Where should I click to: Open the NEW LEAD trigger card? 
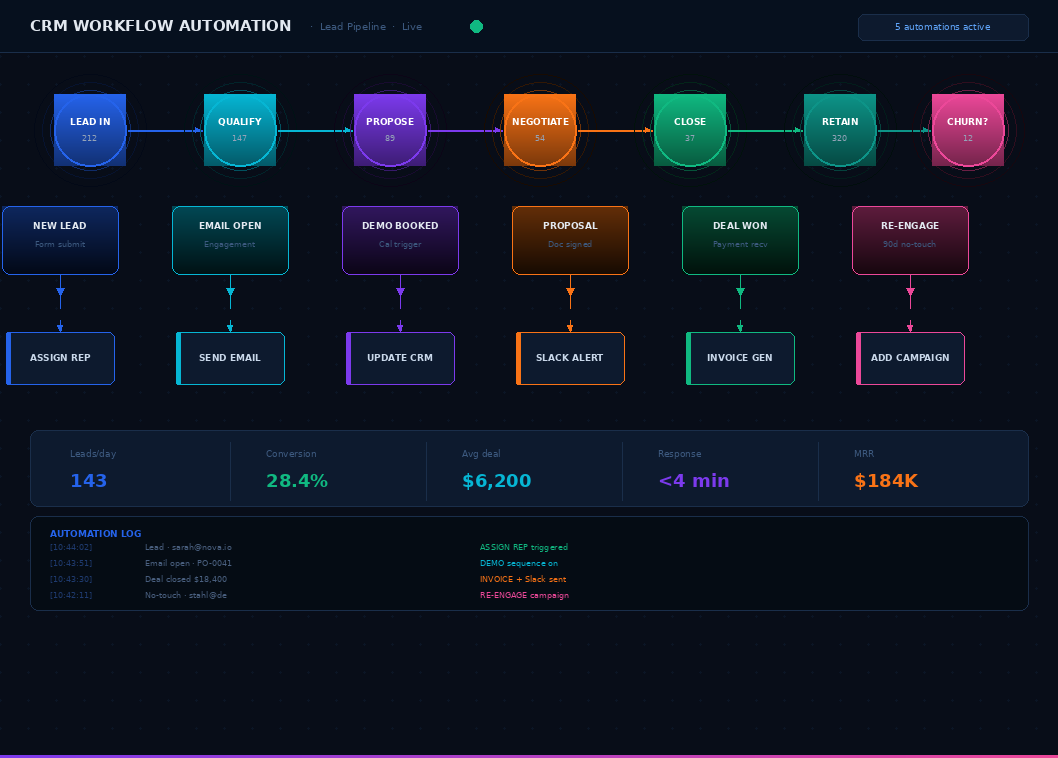[x=61, y=240]
